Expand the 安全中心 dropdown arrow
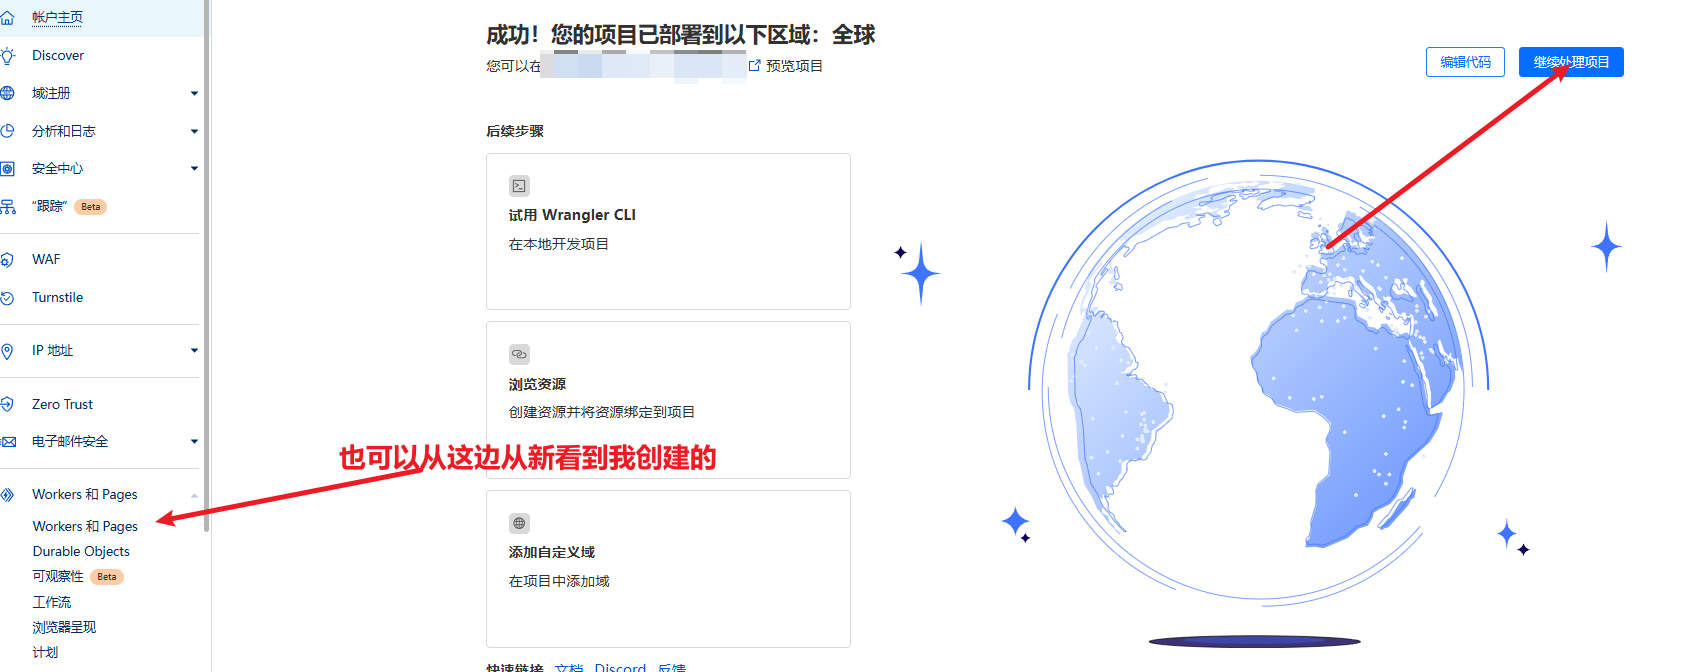Image resolution: width=1687 pixels, height=672 pixels. click(x=194, y=168)
